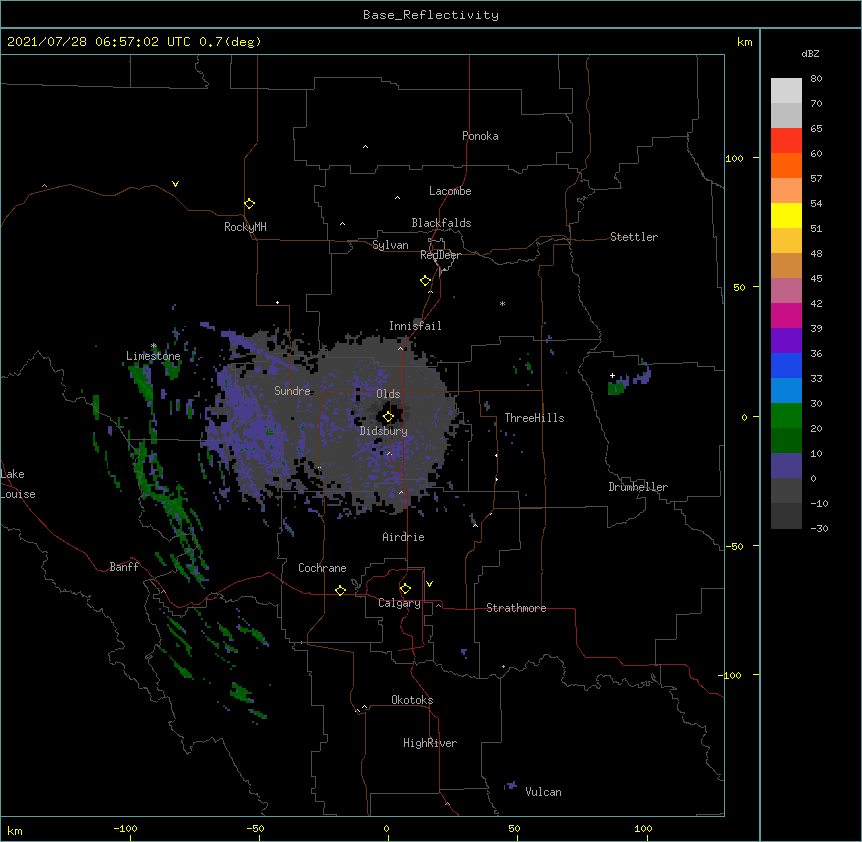Viewport: 862px width, 842px height.
Task: Click the Cochrane city label
Action: (322, 568)
